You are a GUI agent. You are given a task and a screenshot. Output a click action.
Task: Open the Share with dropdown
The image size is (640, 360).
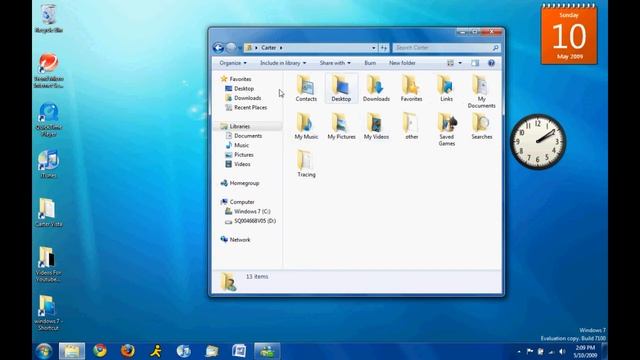[x=335, y=63]
